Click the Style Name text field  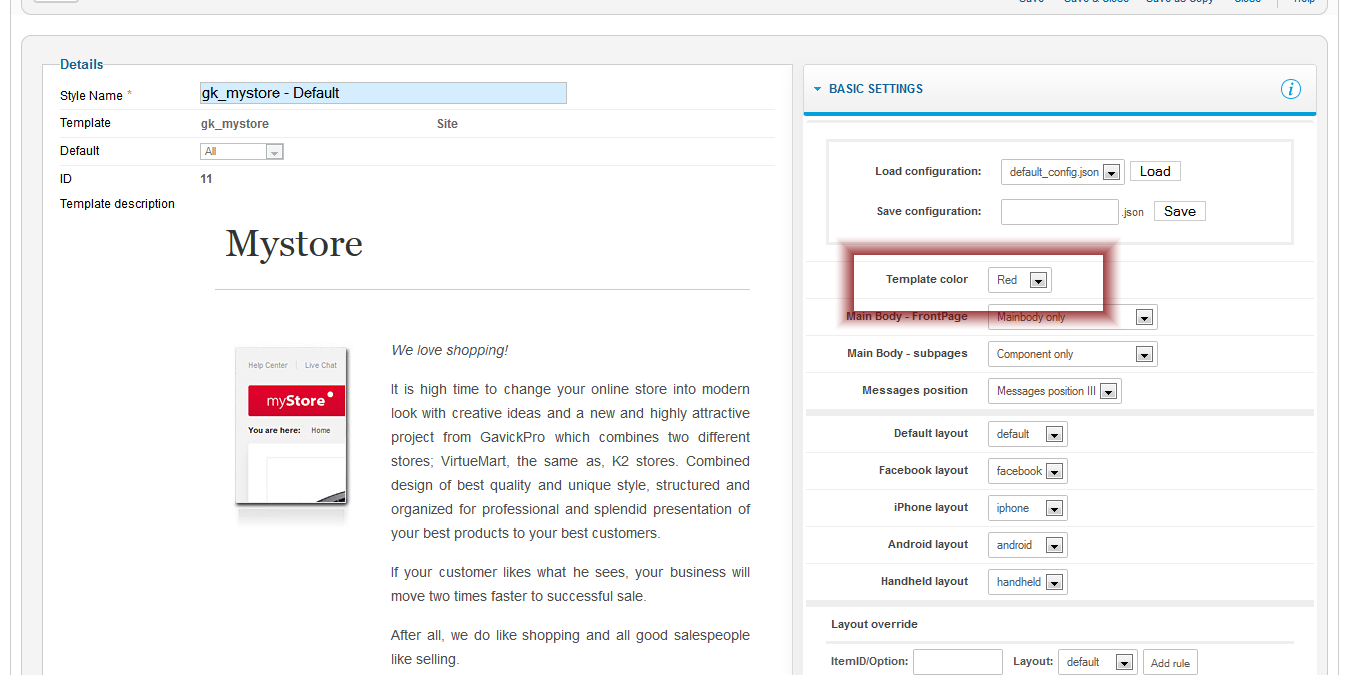pos(383,93)
